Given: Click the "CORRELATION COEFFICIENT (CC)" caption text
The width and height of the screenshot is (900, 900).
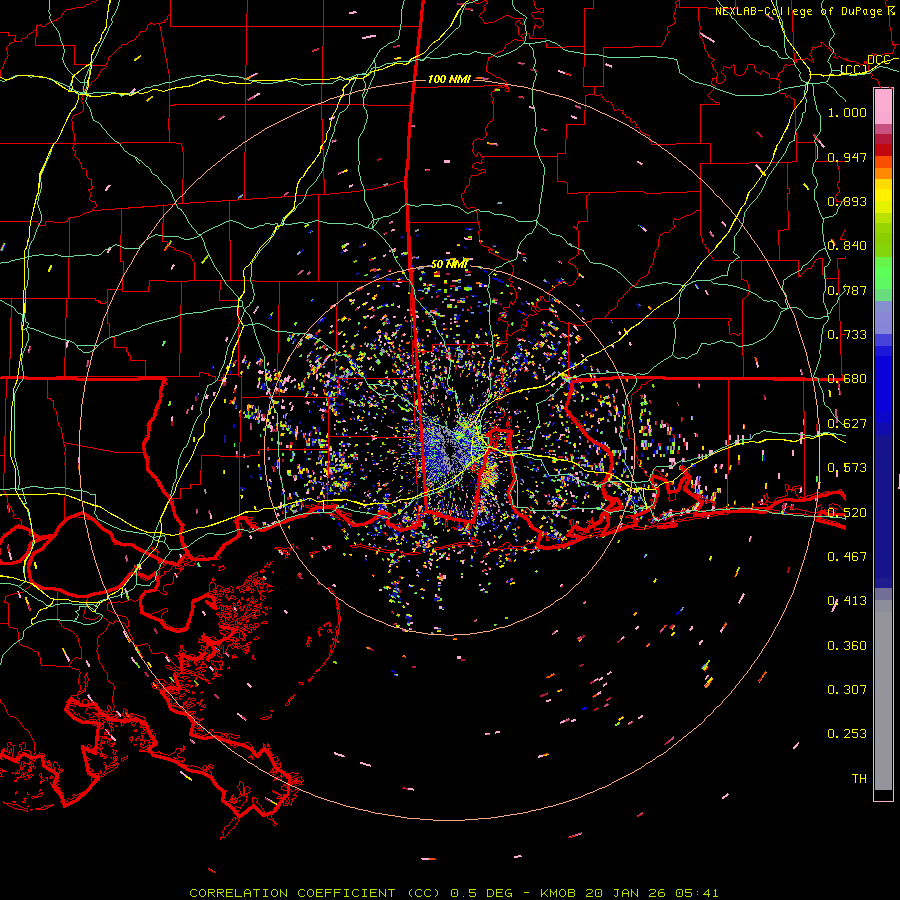Looking at the screenshot, I should click(x=315, y=893).
